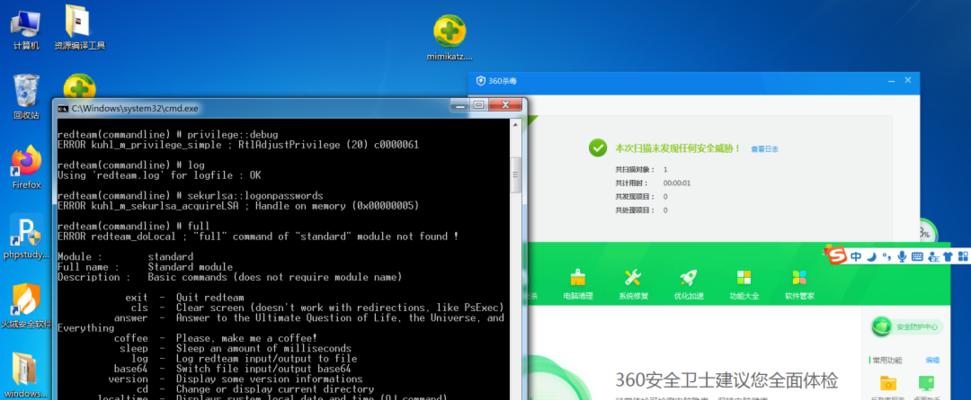This screenshot has width=971, height=400.
Task: Open the 优化加速 tab in 360安全卫士
Action: click(x=689, y=285)
